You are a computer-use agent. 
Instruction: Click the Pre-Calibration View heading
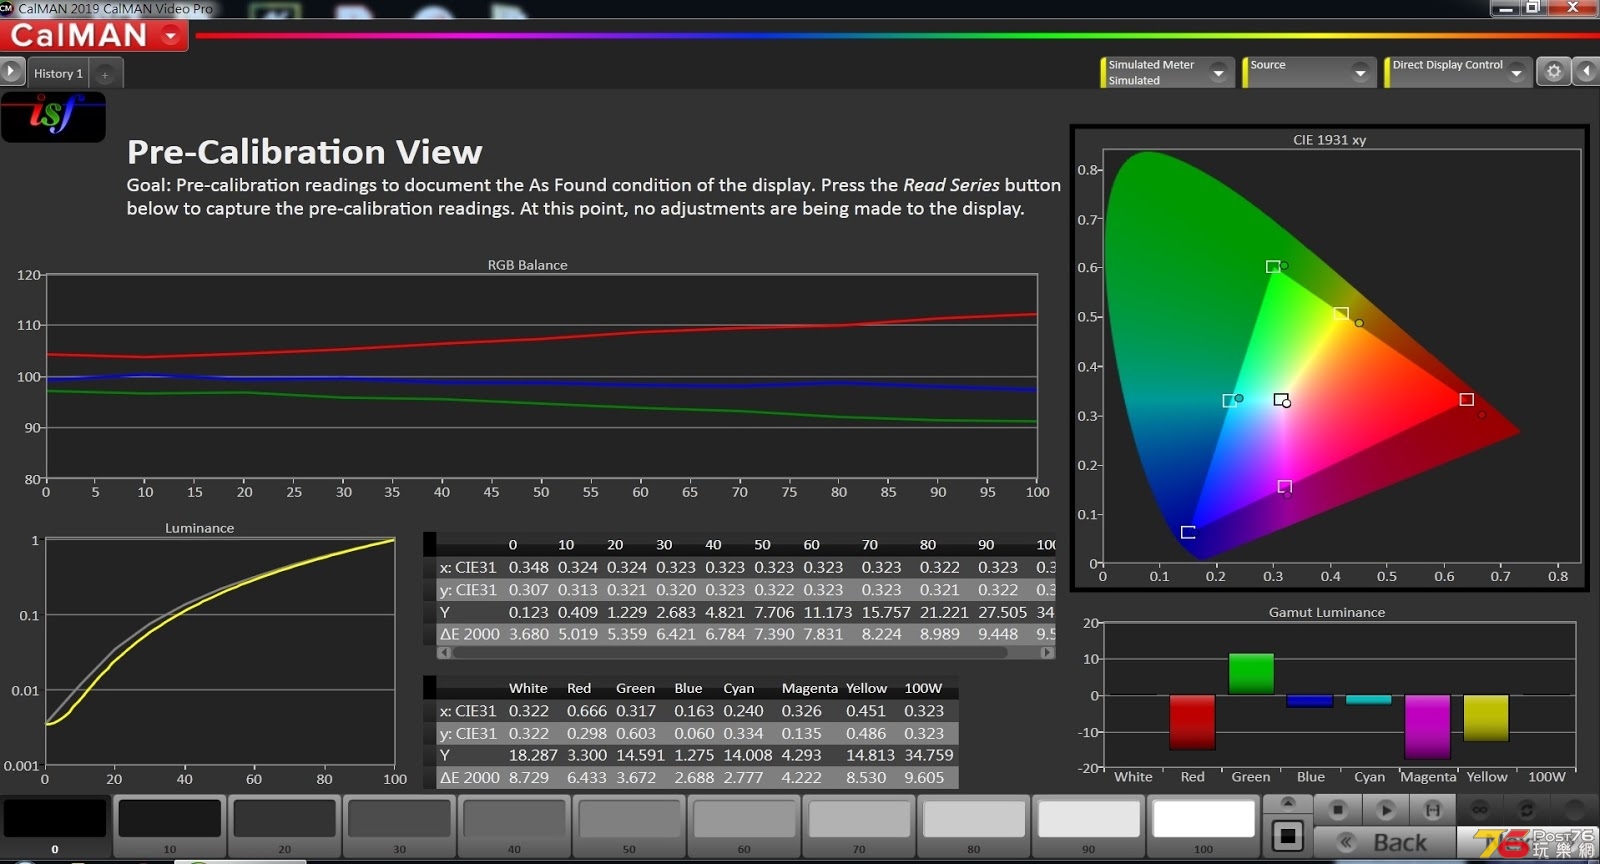(x=304, y=152)
